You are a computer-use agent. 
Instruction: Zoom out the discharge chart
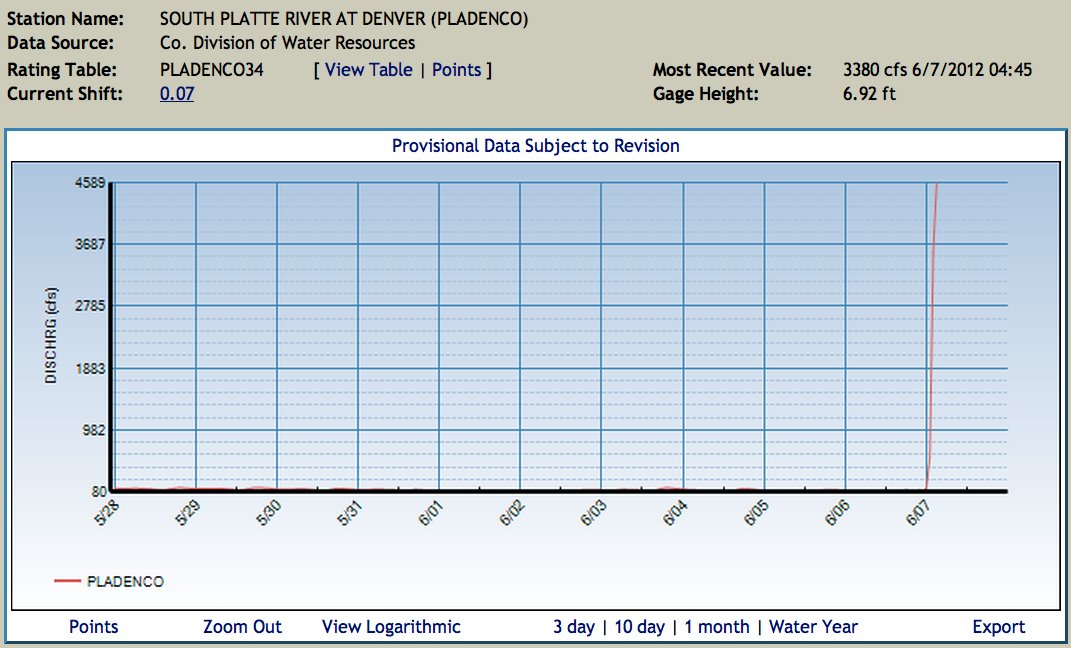[x=242, y=627]
